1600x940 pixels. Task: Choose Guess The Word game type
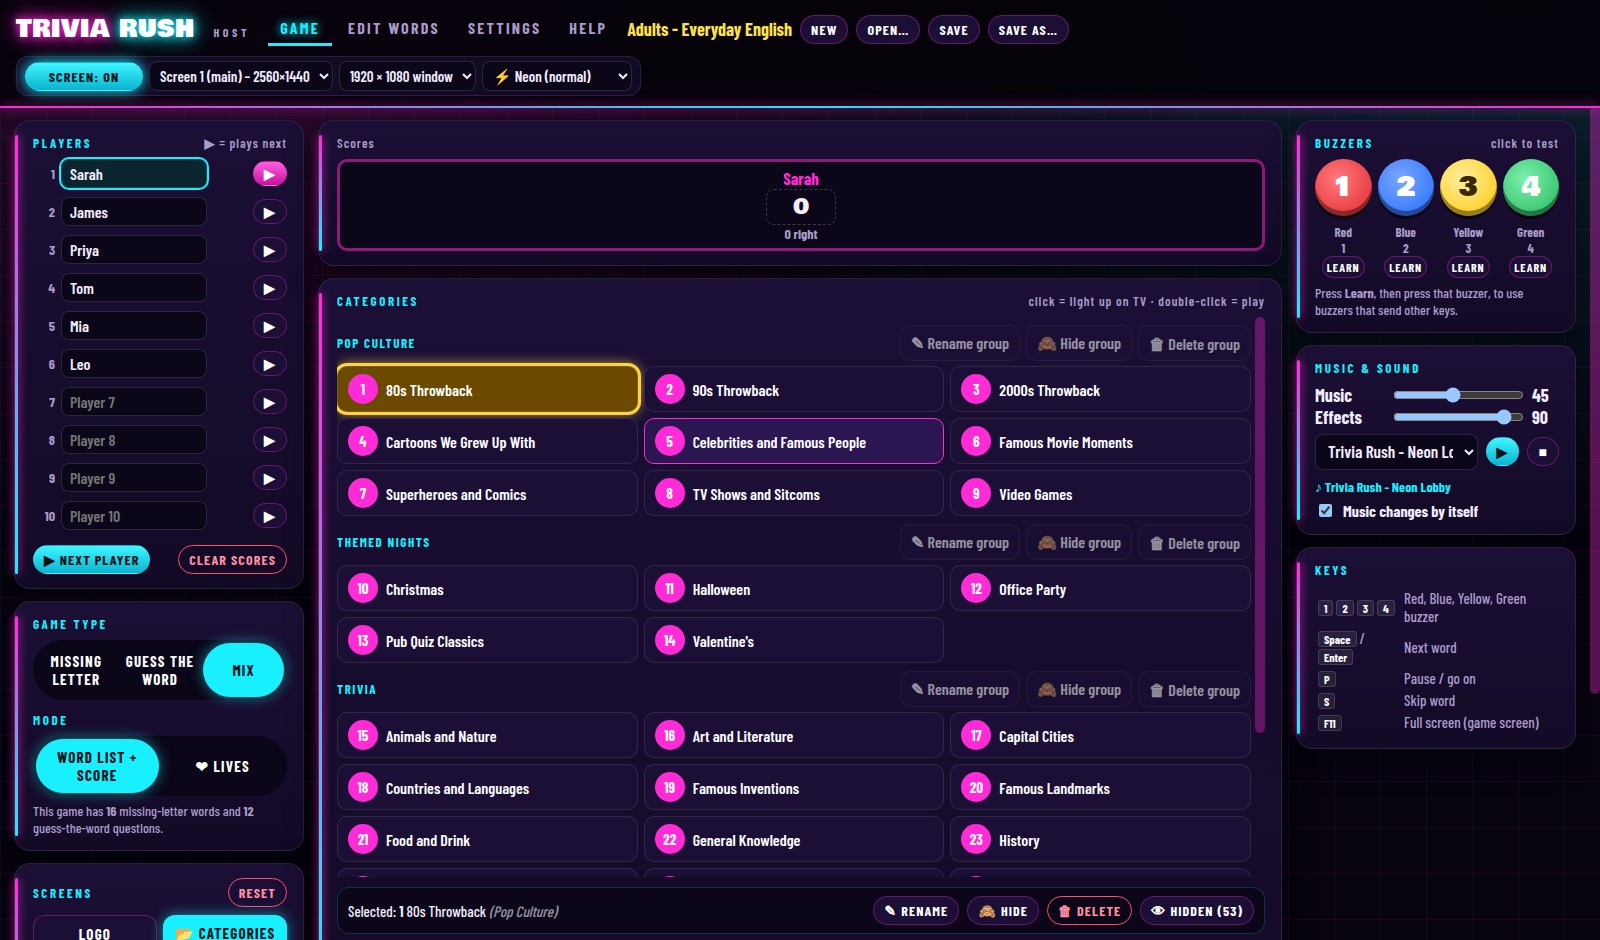[x=159, y=670]
